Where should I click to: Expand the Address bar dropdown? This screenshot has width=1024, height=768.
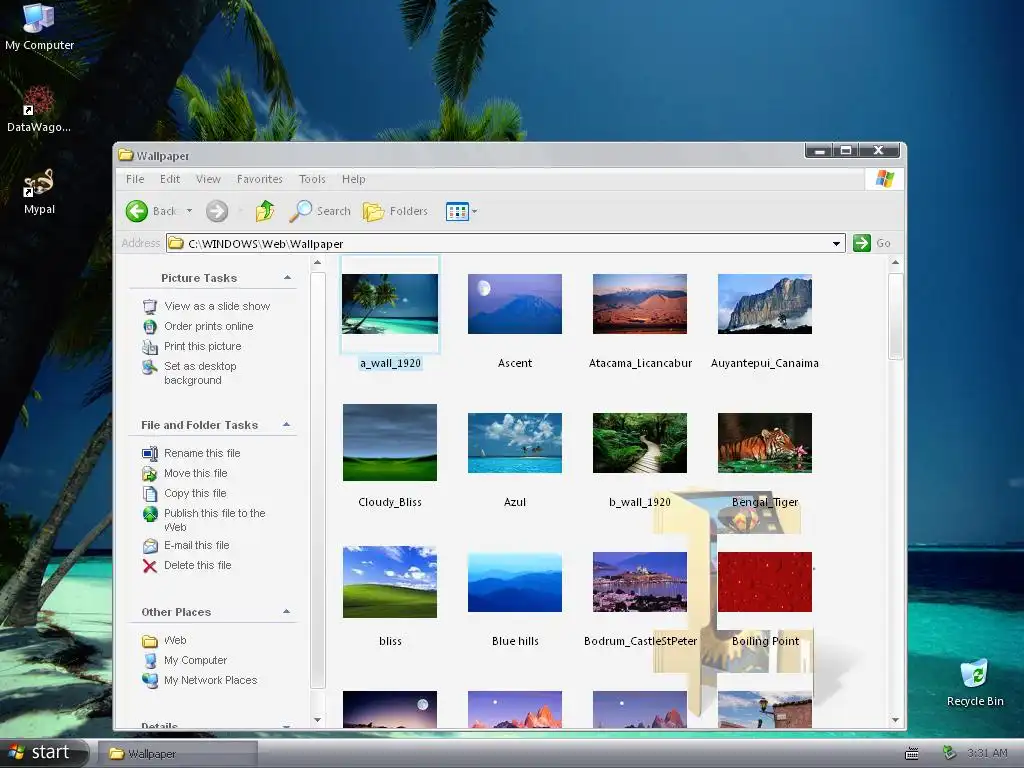(x=836, y=244)
